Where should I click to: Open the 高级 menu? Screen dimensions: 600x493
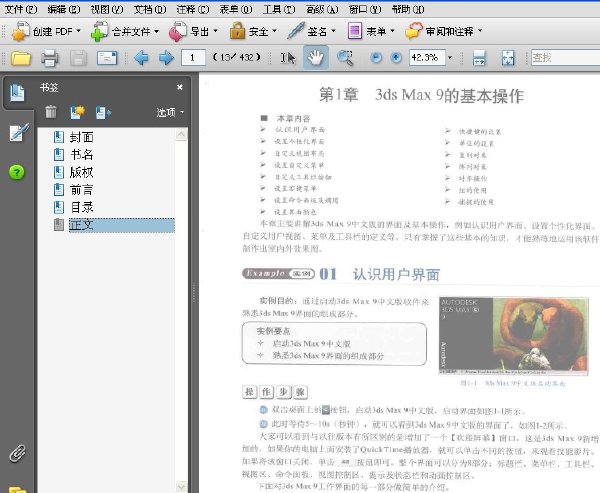(322, 9)
